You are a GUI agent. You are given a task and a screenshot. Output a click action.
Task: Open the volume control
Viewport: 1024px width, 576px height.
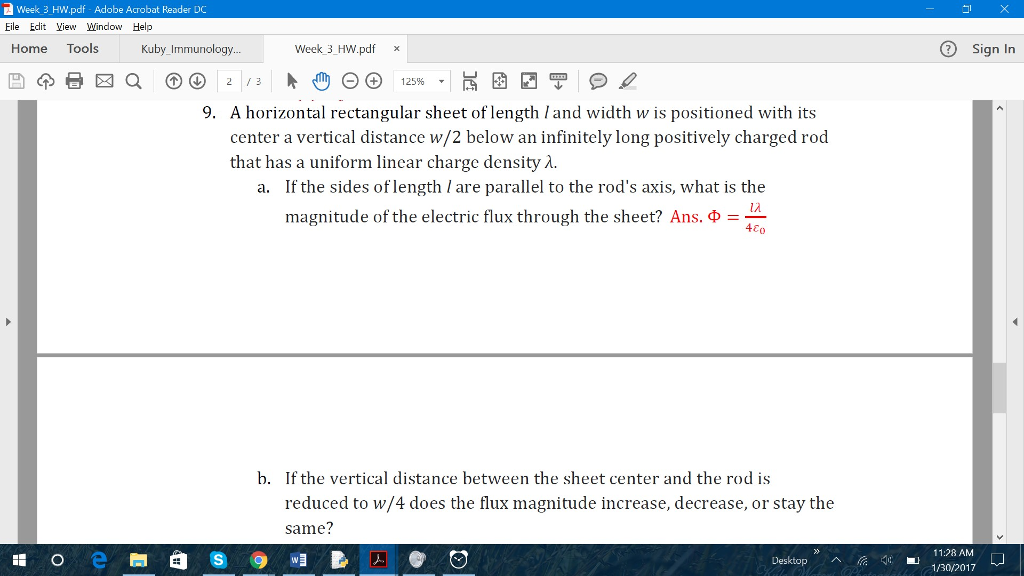[x=886, y=560]
